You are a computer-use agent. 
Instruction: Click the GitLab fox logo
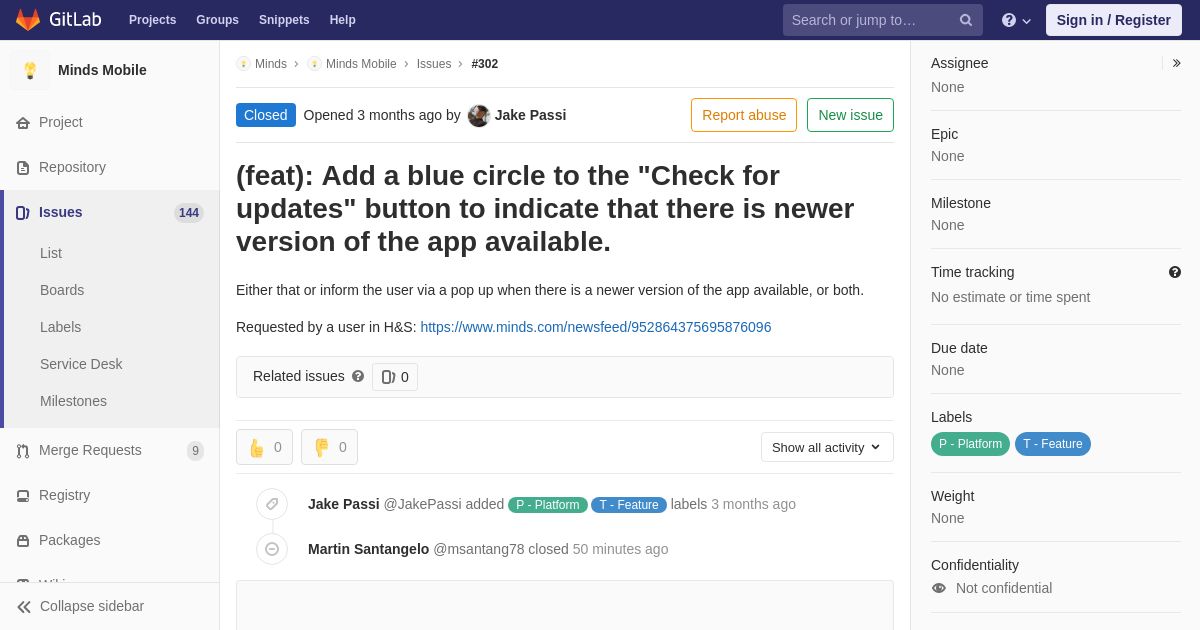28,20
